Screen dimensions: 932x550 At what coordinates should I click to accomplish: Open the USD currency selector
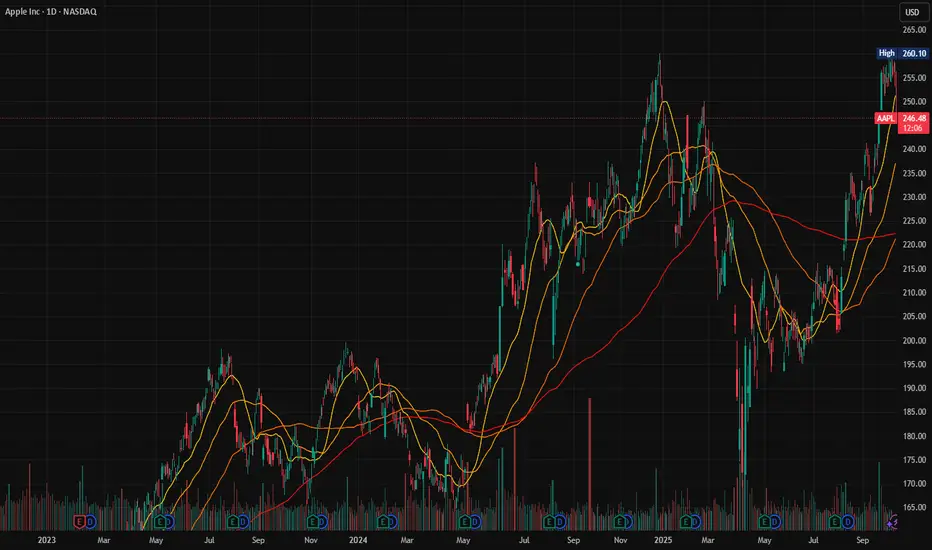click(912, 12)
